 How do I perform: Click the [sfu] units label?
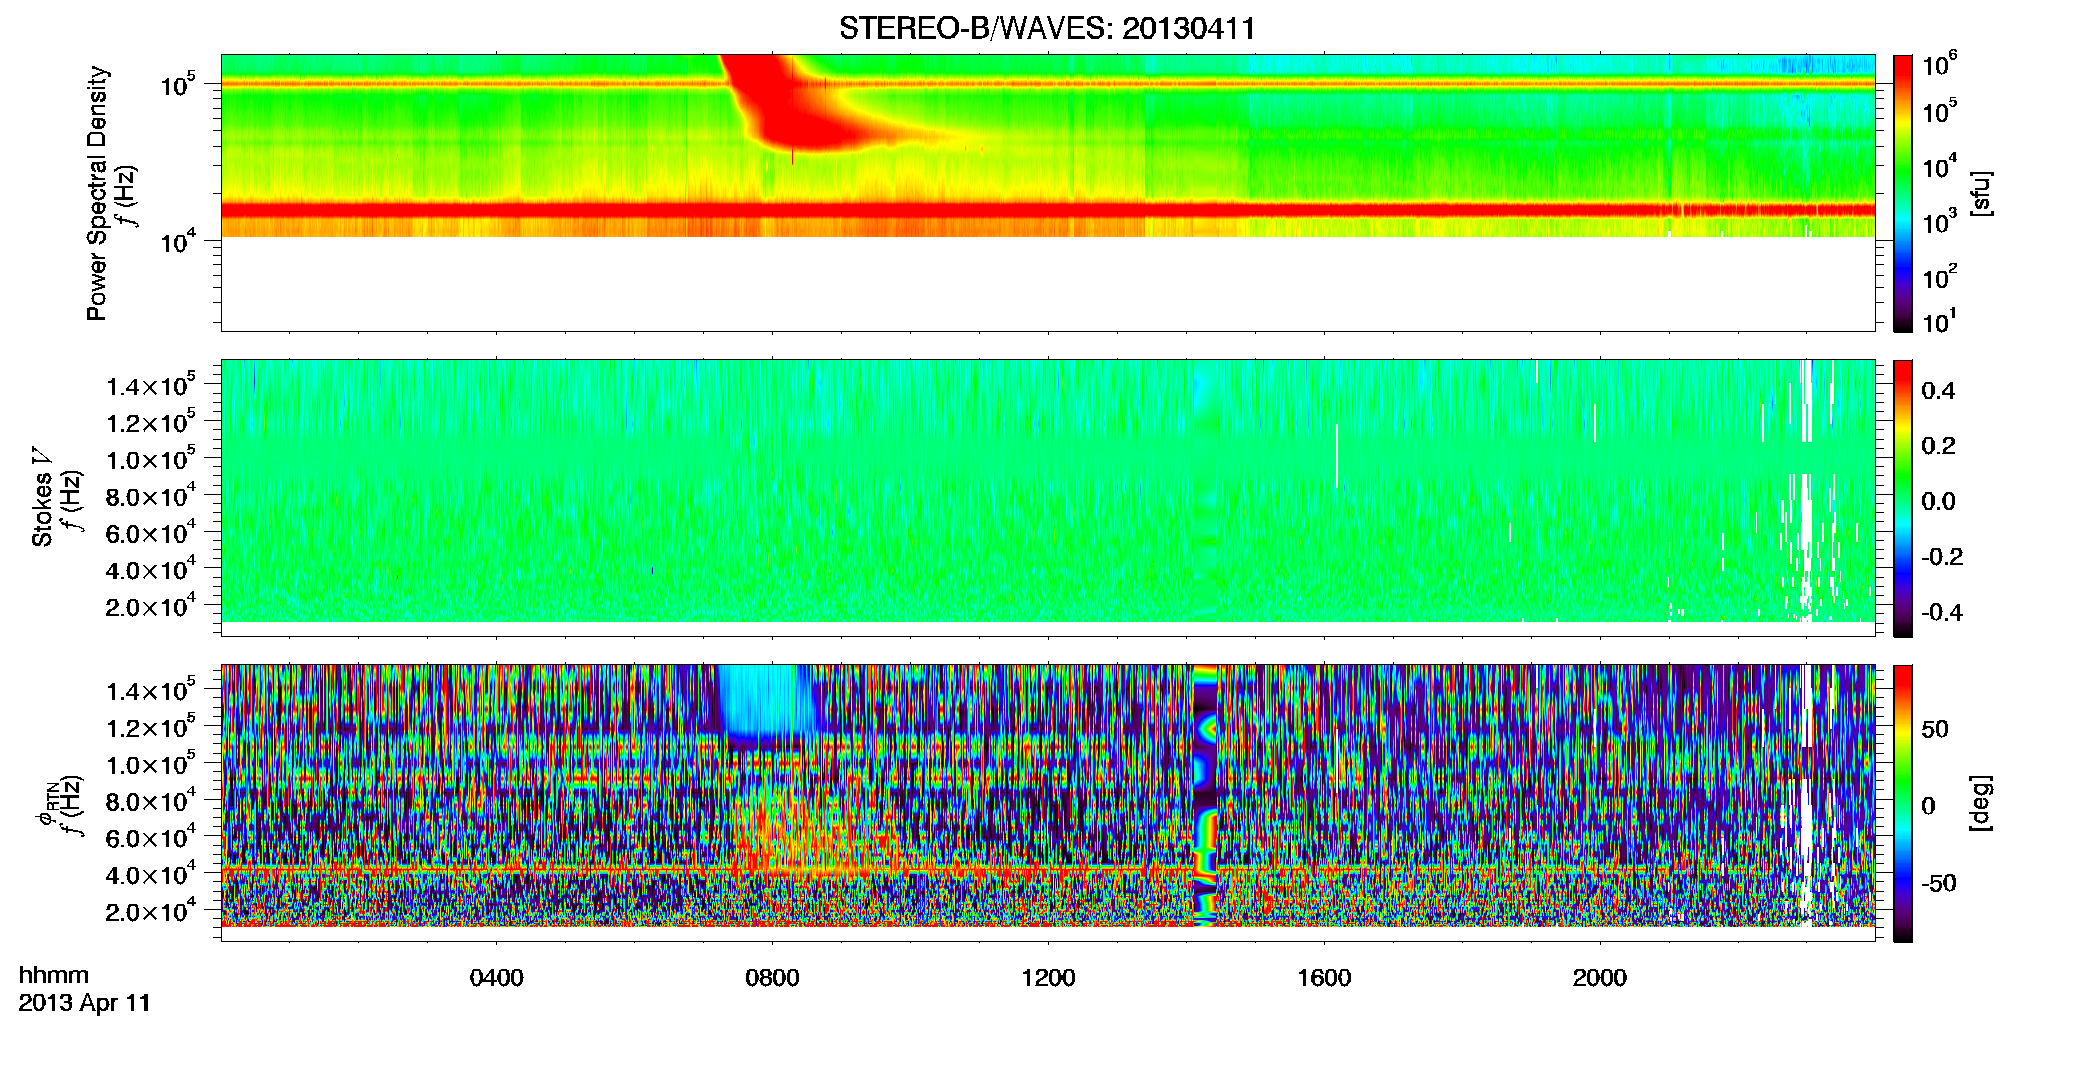click(x=1980, y=194)
